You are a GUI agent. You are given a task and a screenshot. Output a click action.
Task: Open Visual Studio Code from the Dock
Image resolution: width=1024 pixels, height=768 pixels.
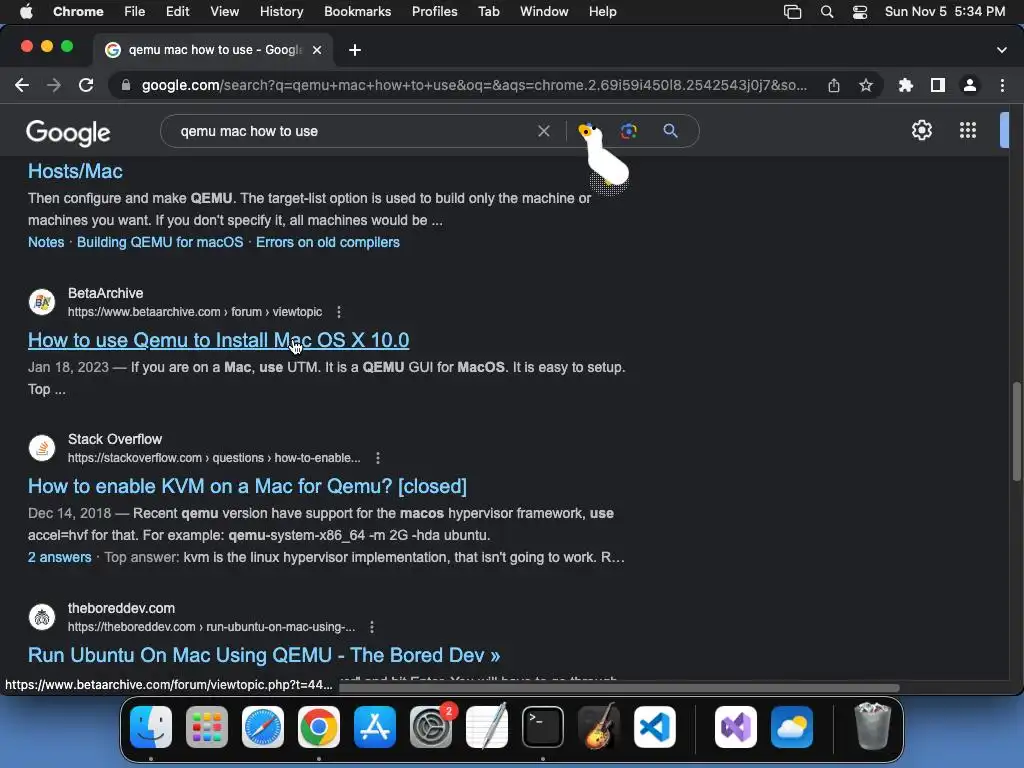655,727
